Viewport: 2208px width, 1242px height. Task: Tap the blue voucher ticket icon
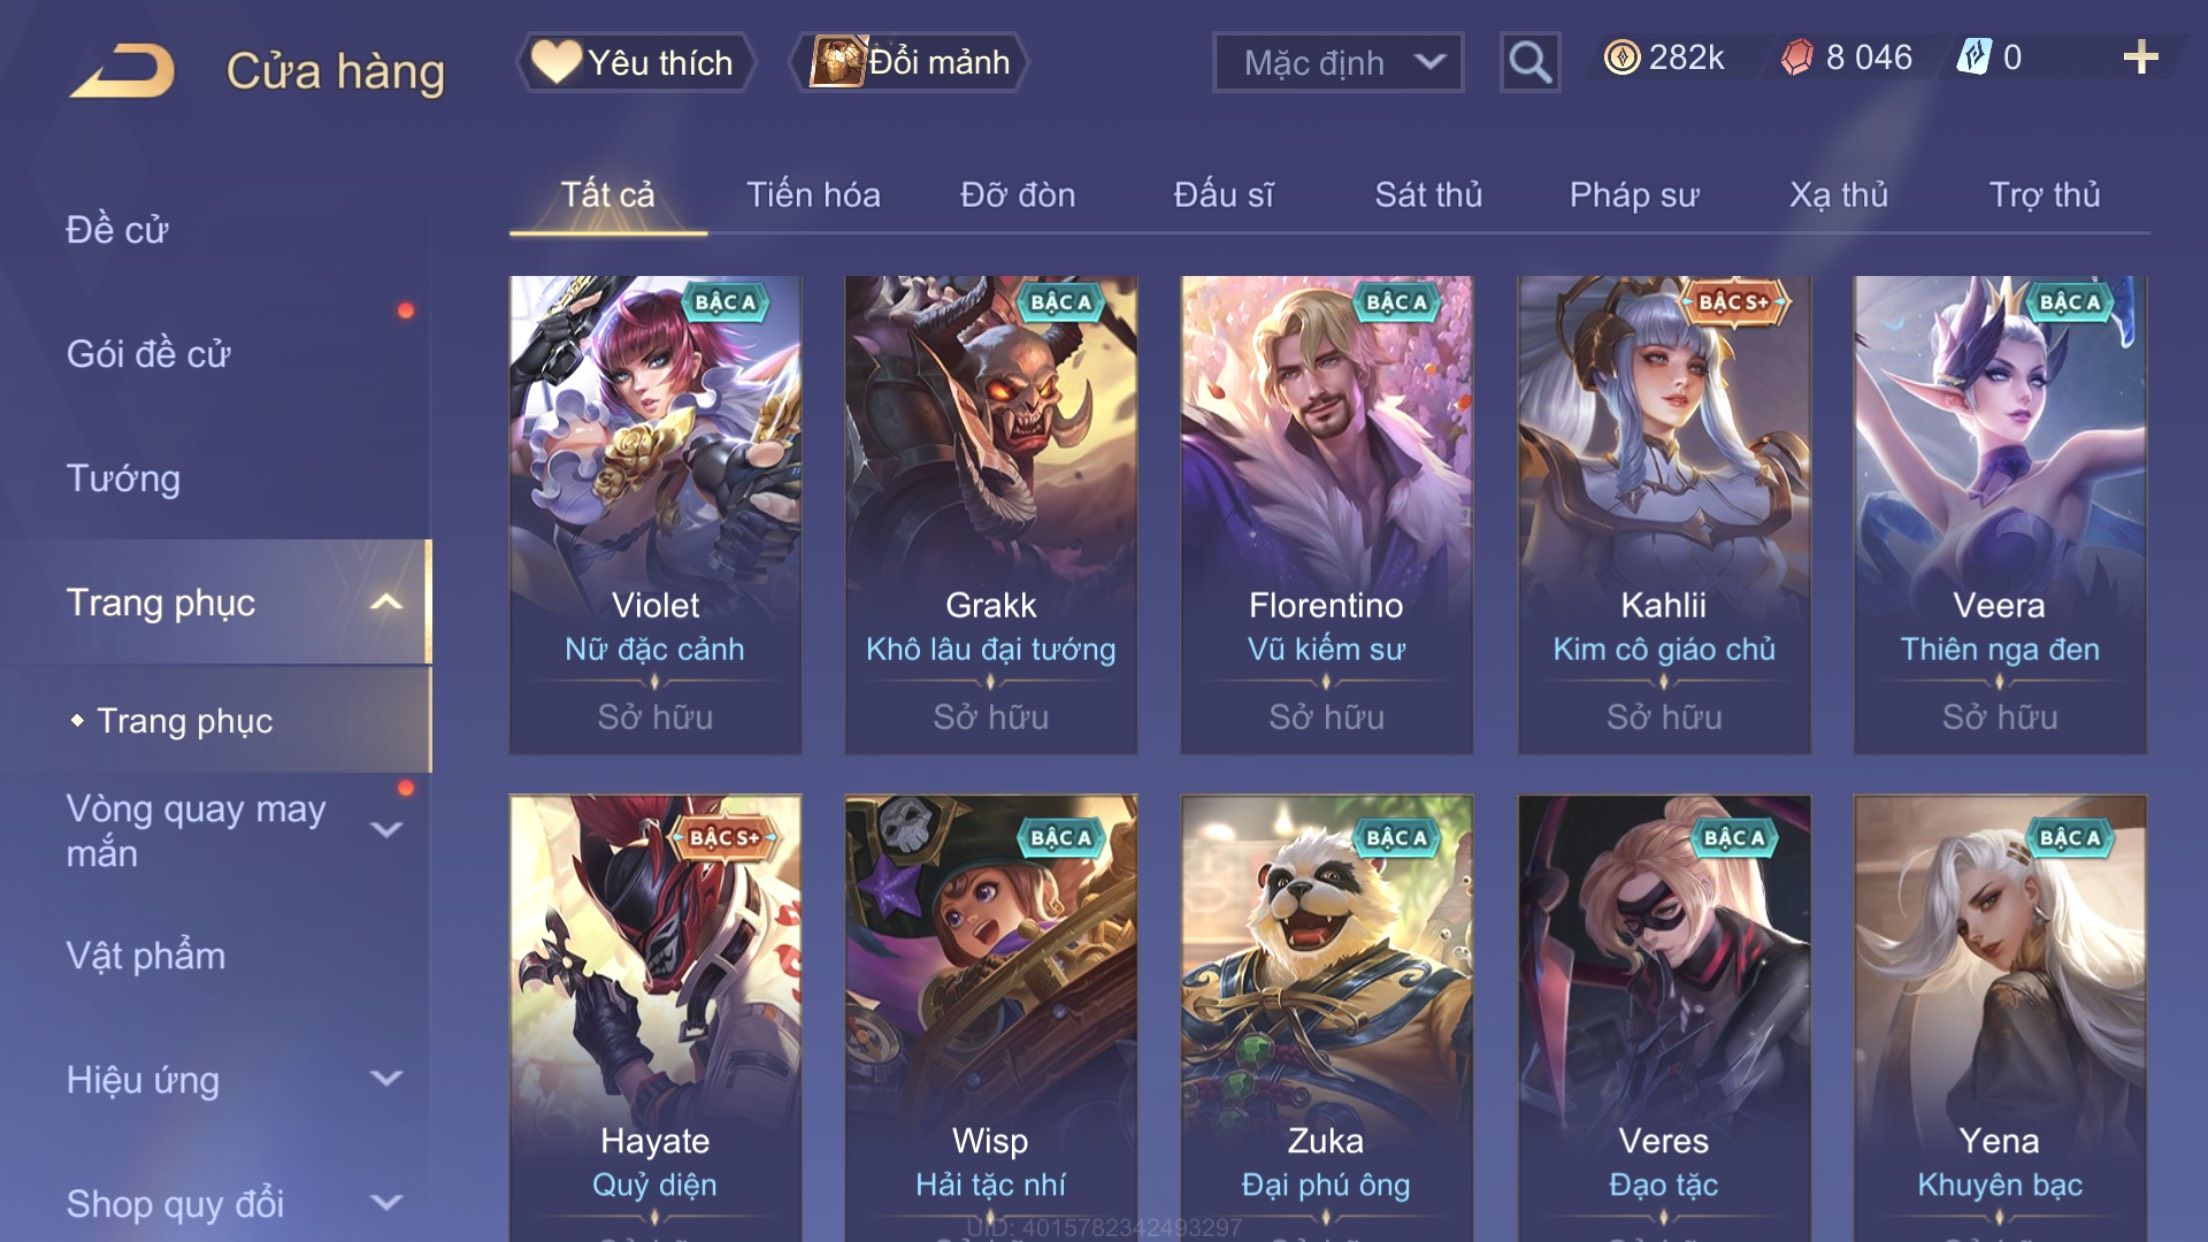(1973, 57)
